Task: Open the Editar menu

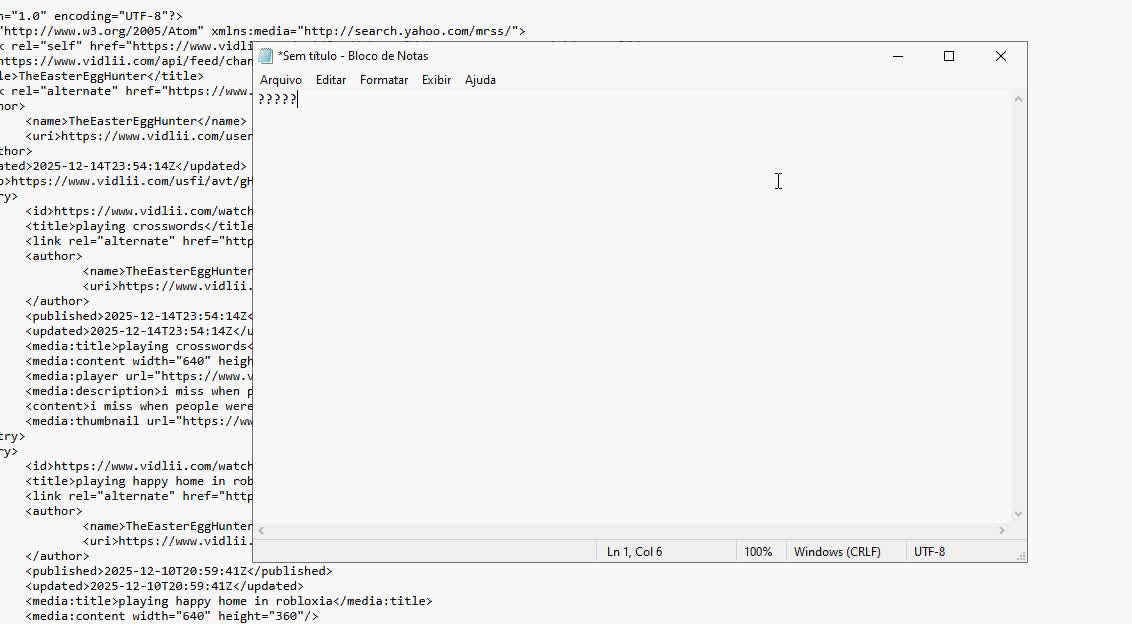Action: 331,80
